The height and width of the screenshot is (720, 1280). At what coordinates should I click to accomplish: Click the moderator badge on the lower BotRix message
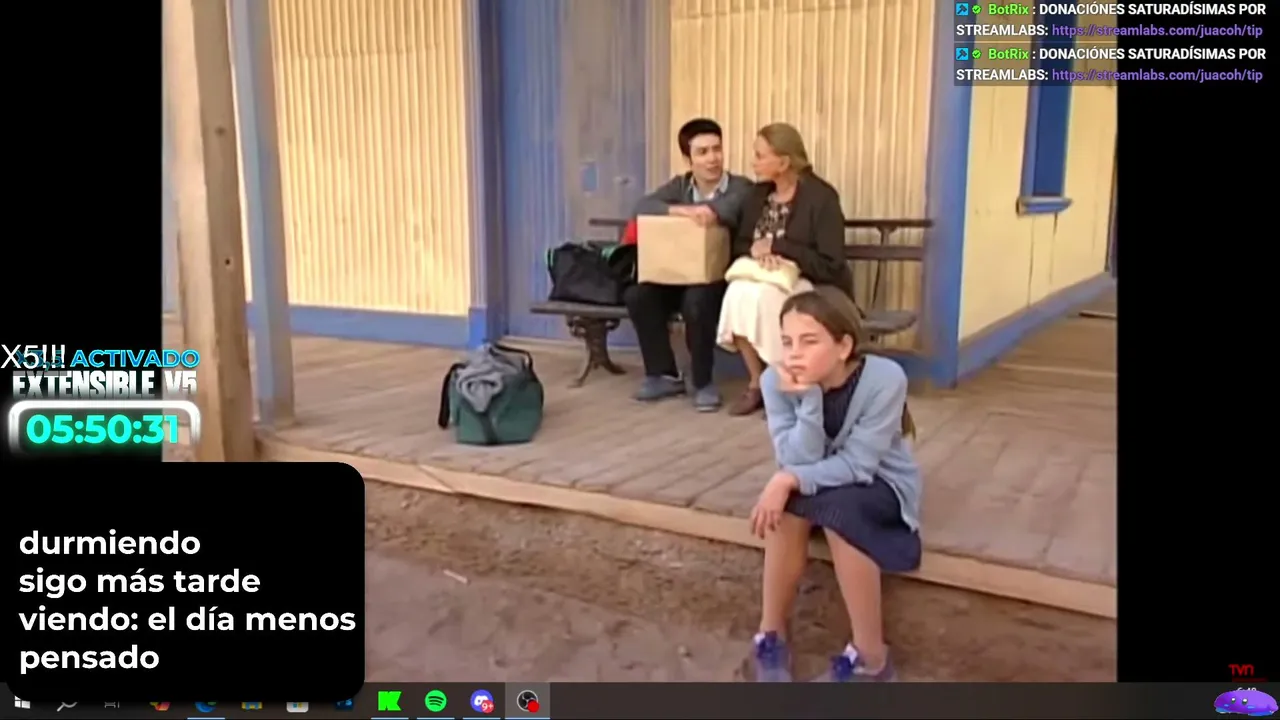962,53
